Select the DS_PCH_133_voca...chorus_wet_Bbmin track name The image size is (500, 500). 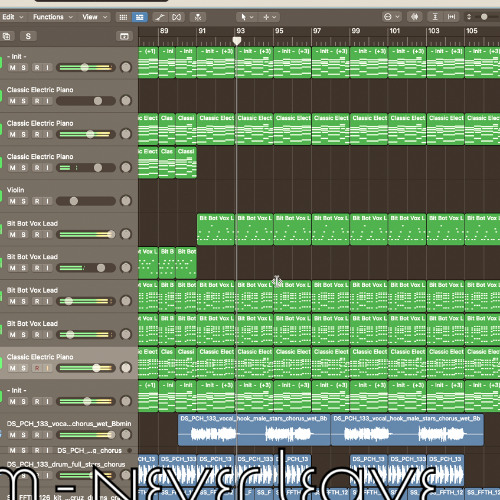(69, 424)
